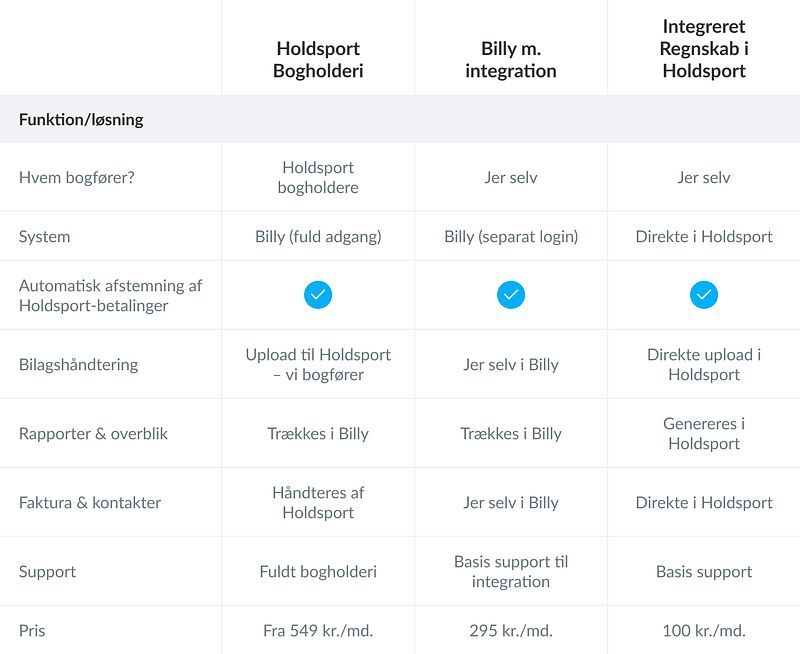This screenshot has width=800, height=654.
Task: Select the Billy m. integration column header
Action: [x=511, y=60]
